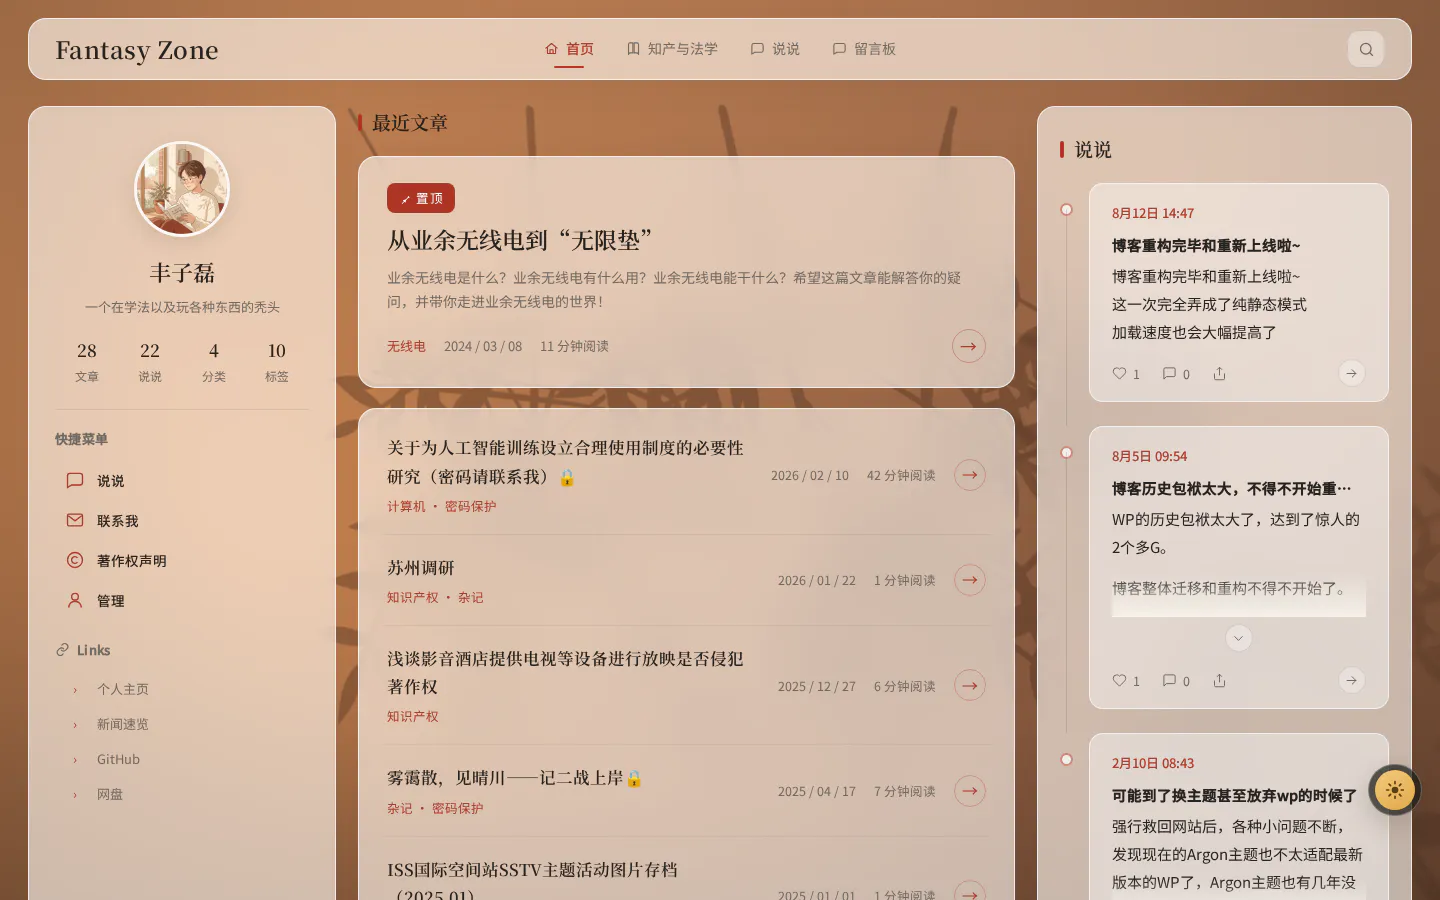Open 个人主页 link

[x=122, y=689]
